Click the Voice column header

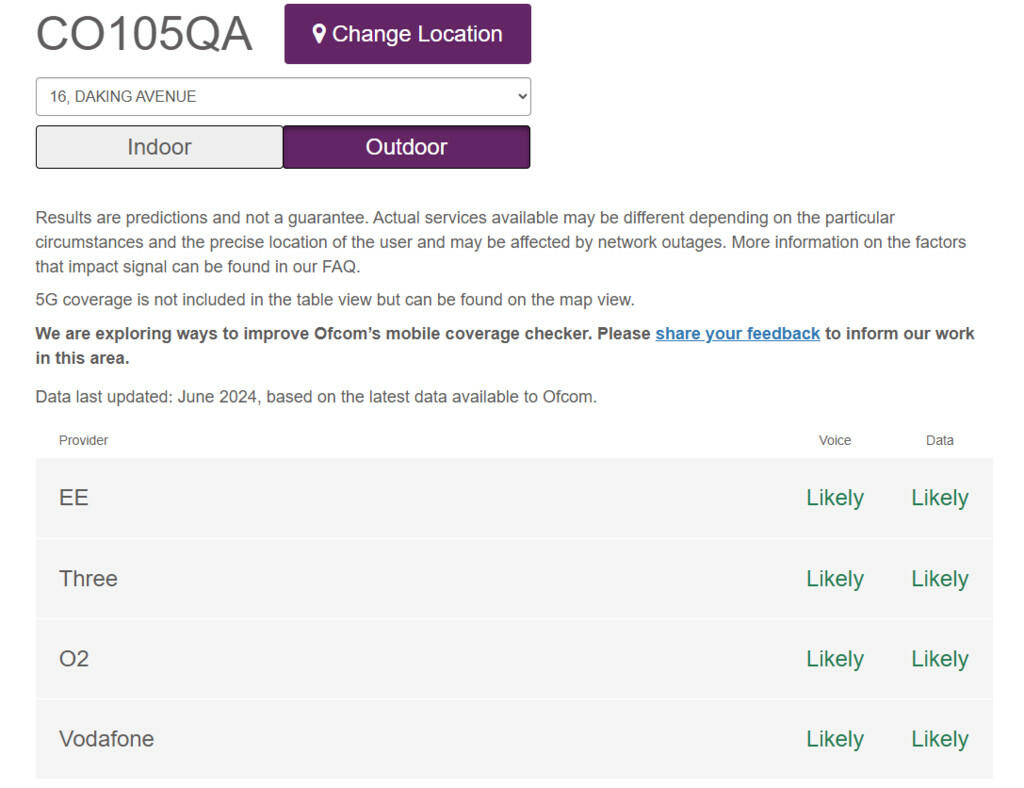coord(835,440)
